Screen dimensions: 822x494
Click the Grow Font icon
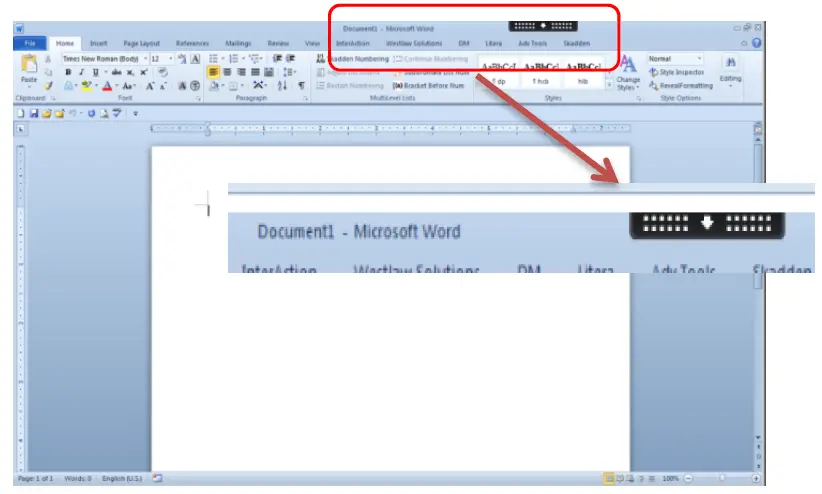(150, 86)
